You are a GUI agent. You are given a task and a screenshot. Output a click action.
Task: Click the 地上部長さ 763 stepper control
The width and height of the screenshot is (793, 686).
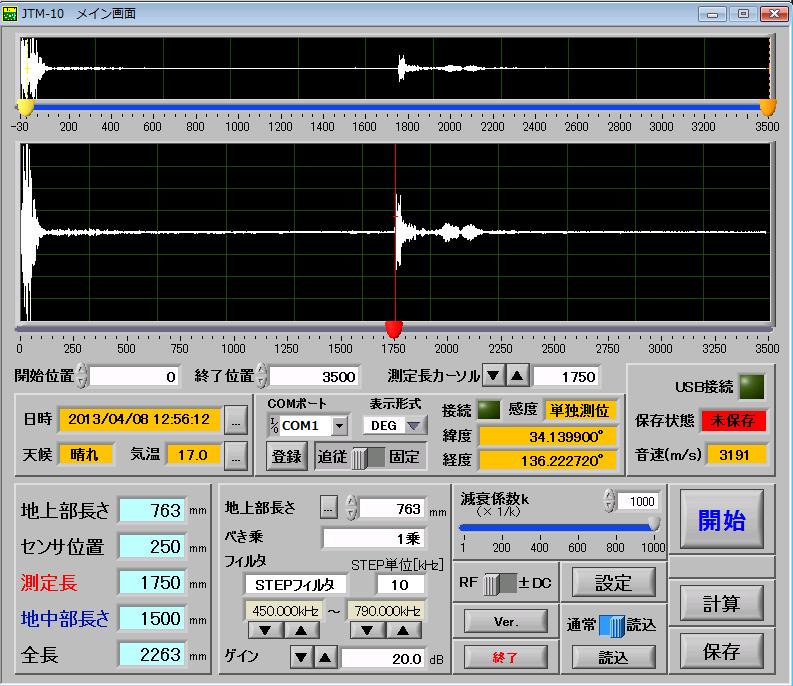tap(351, 507)
